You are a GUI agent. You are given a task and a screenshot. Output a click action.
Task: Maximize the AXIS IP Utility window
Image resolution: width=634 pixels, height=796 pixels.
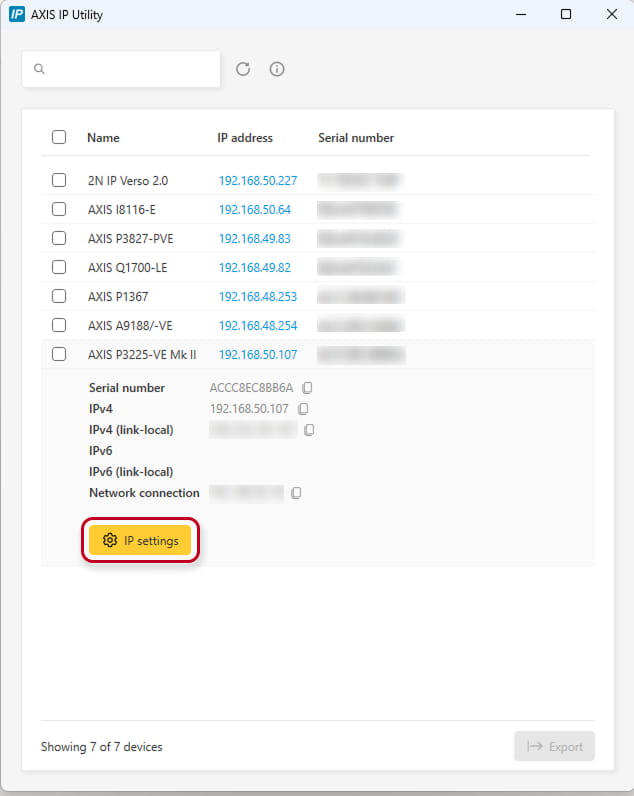(x=565, y=14)
